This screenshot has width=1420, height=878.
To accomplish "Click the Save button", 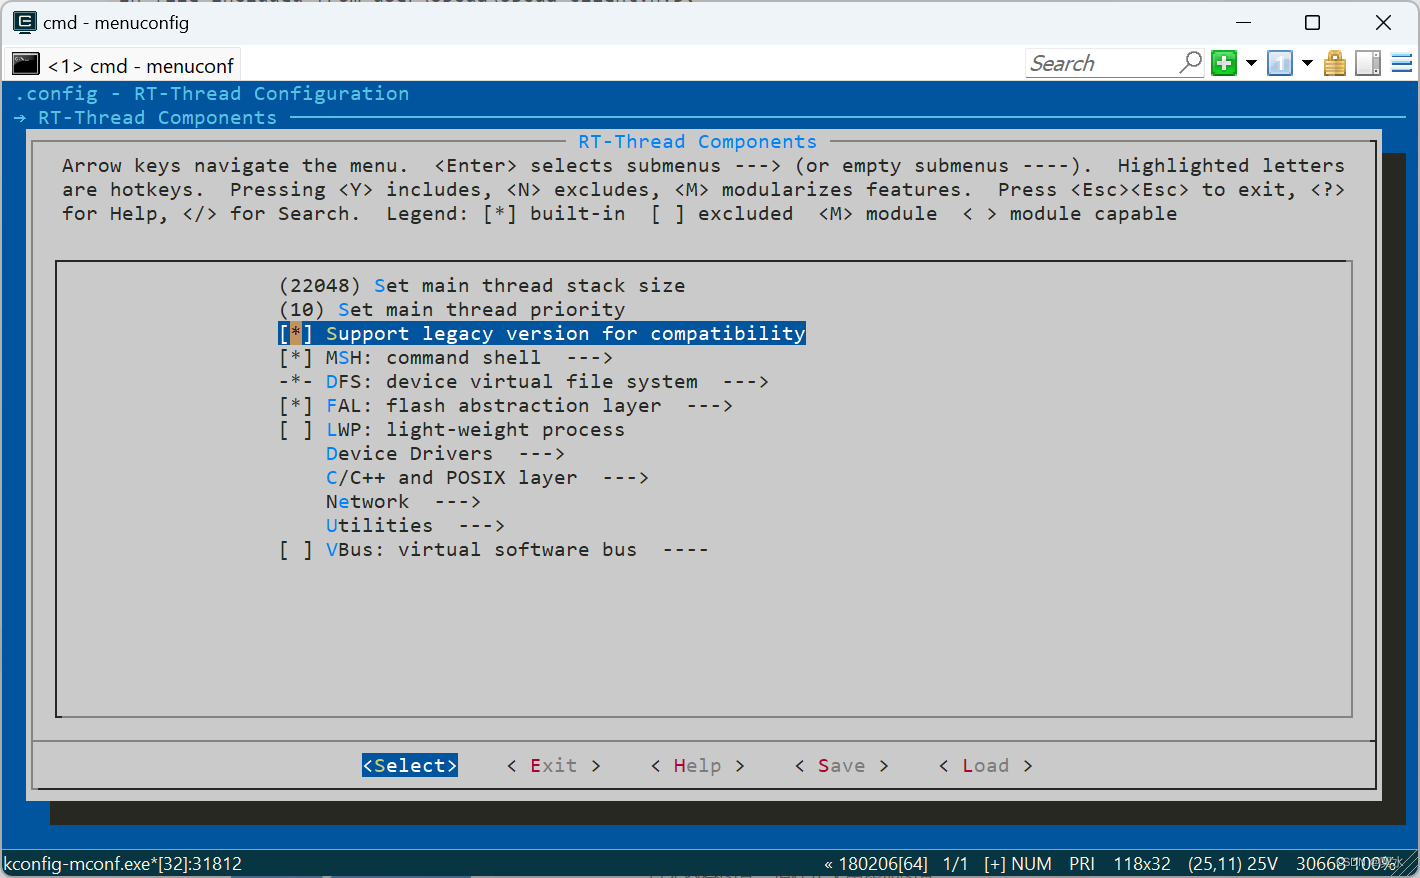I will (842, 765).
